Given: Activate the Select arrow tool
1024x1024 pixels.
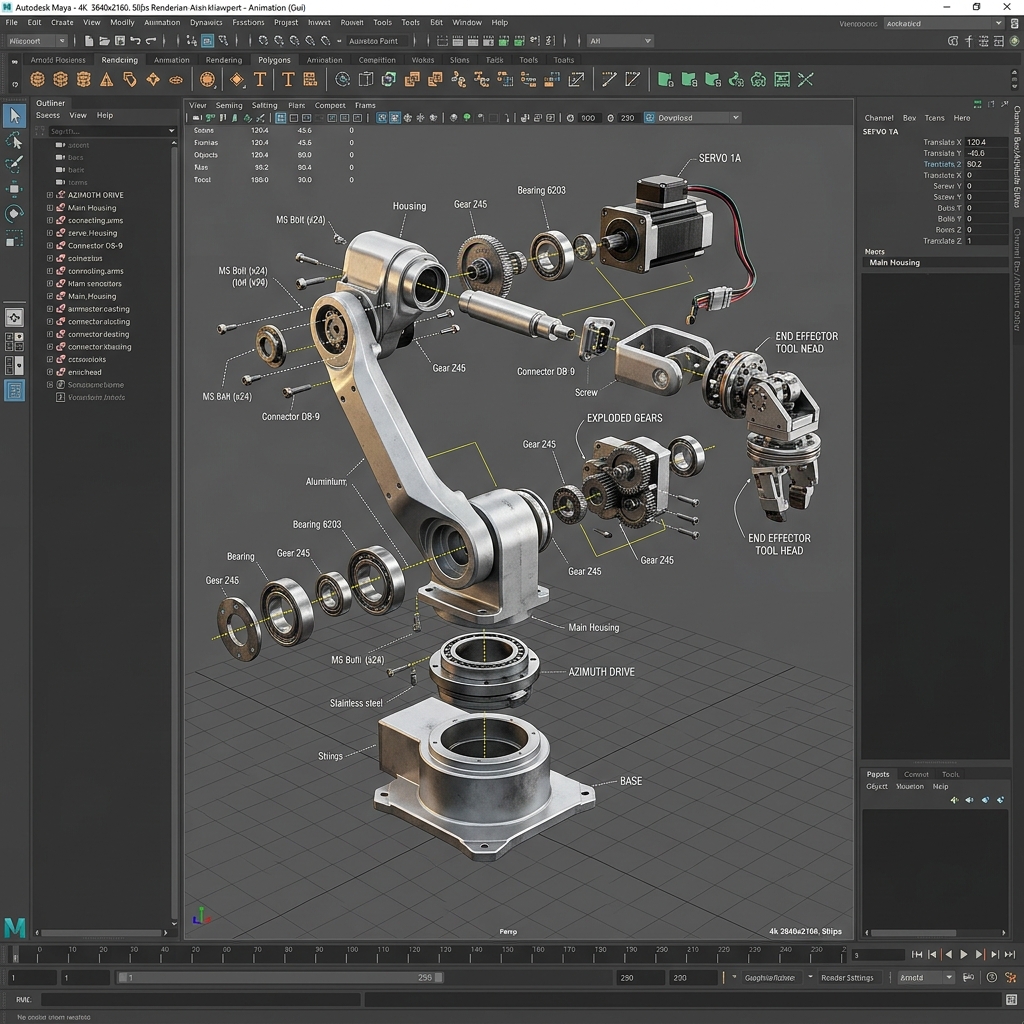Looking at the screenshot, I should point(14,116).
